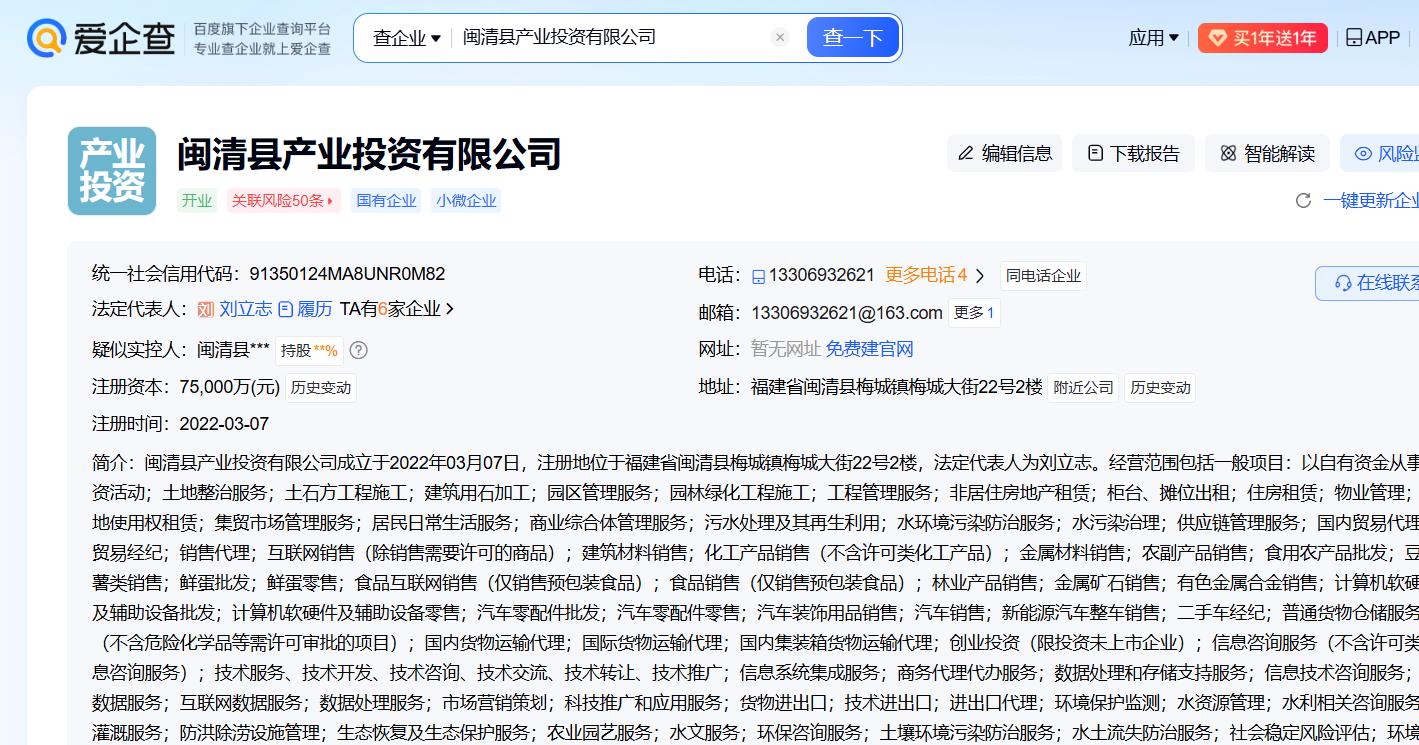Click the 同电话企业 button
This screenshot has width=1419, height=745.
coord(1043,276)
